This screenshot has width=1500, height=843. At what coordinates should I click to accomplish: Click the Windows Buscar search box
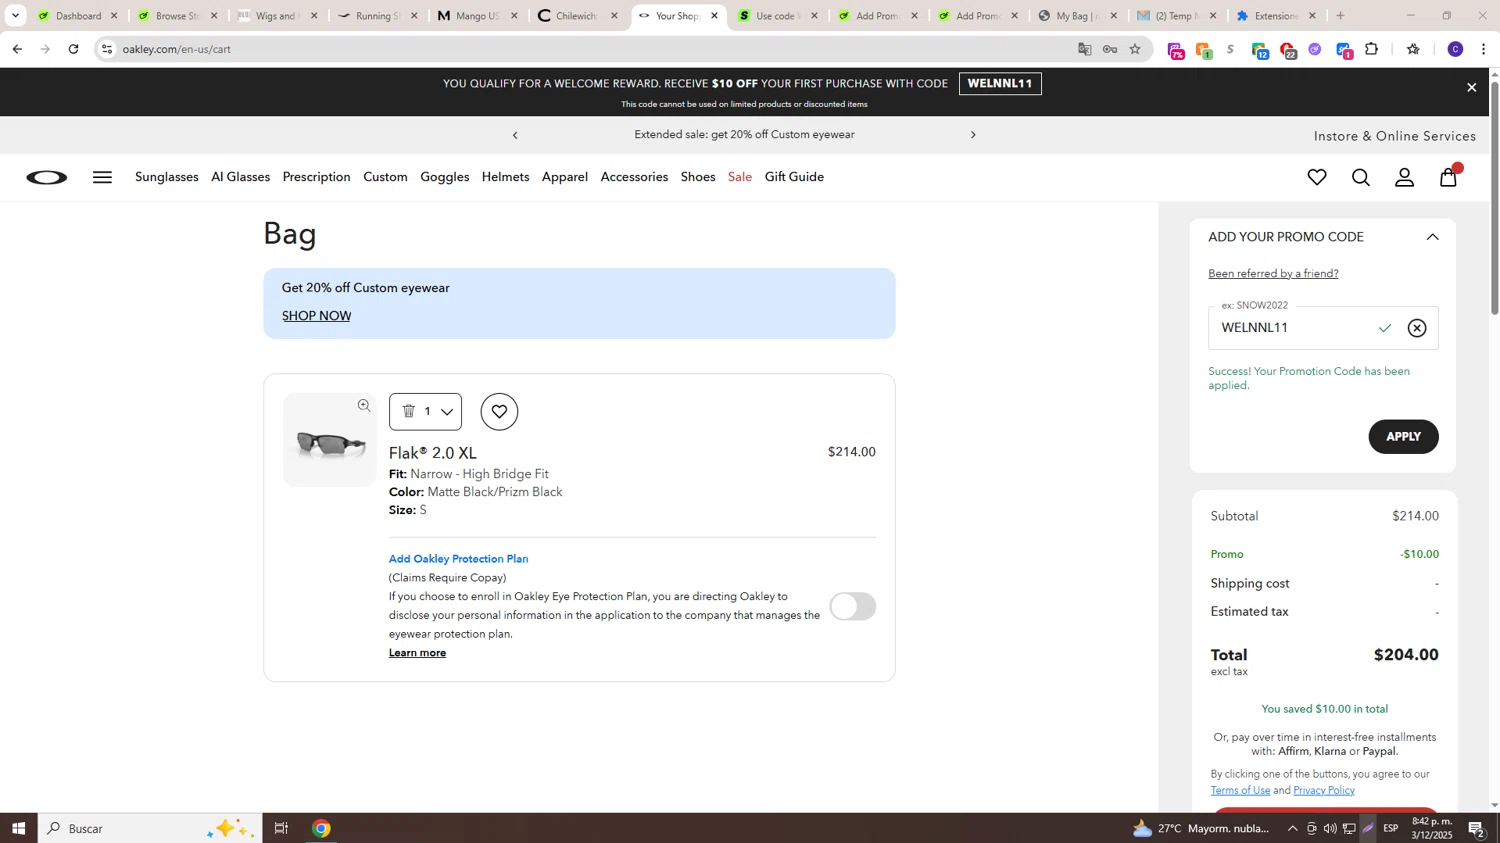coord(150,828)
